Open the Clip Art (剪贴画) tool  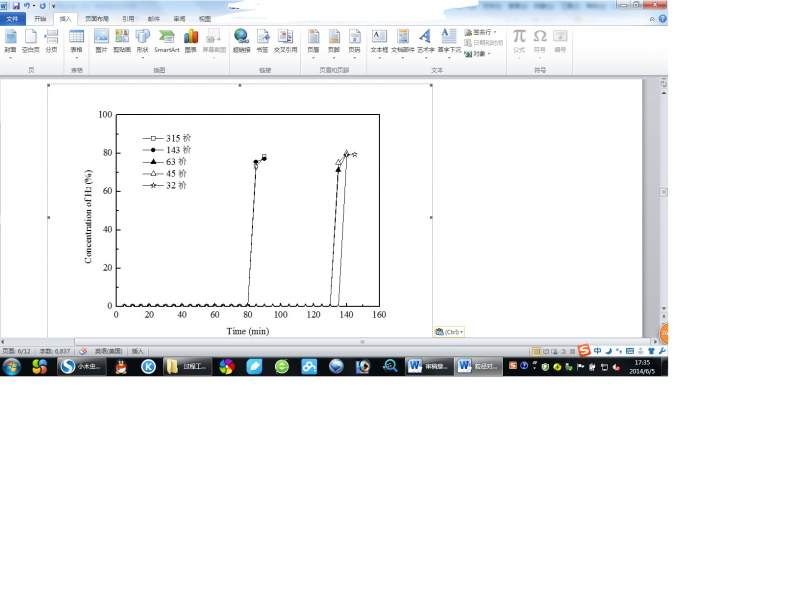pos(122,41)
